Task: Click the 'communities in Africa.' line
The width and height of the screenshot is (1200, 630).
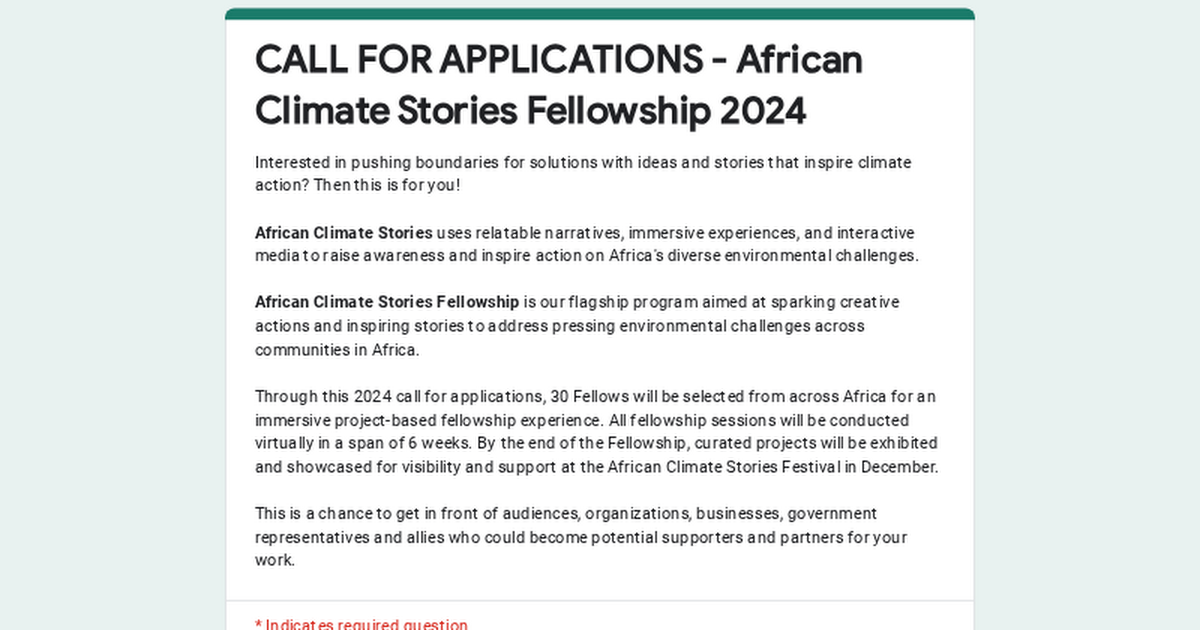Action: [x=338, y=349]
